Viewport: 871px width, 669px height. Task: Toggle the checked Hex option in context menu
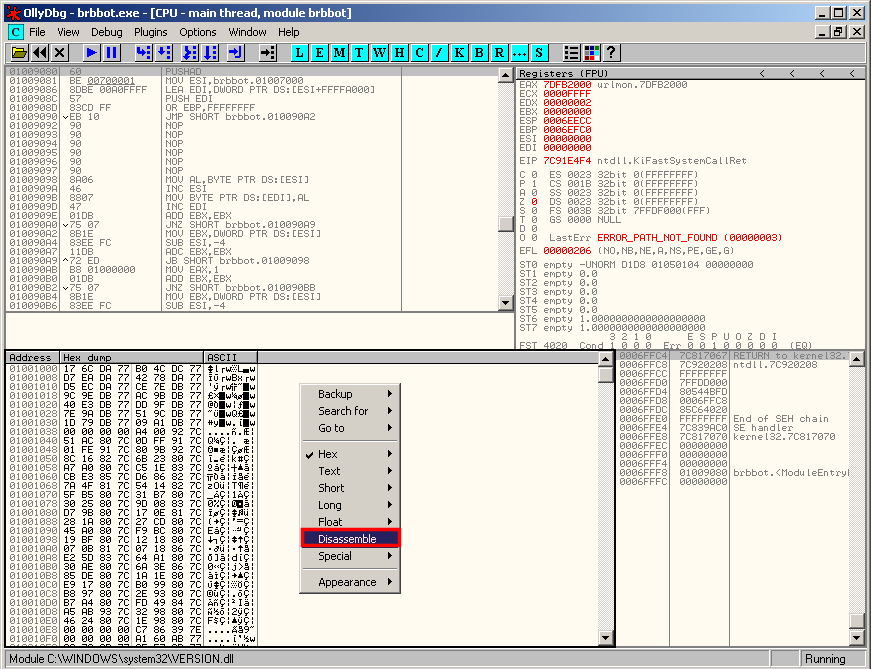point(328,454)
